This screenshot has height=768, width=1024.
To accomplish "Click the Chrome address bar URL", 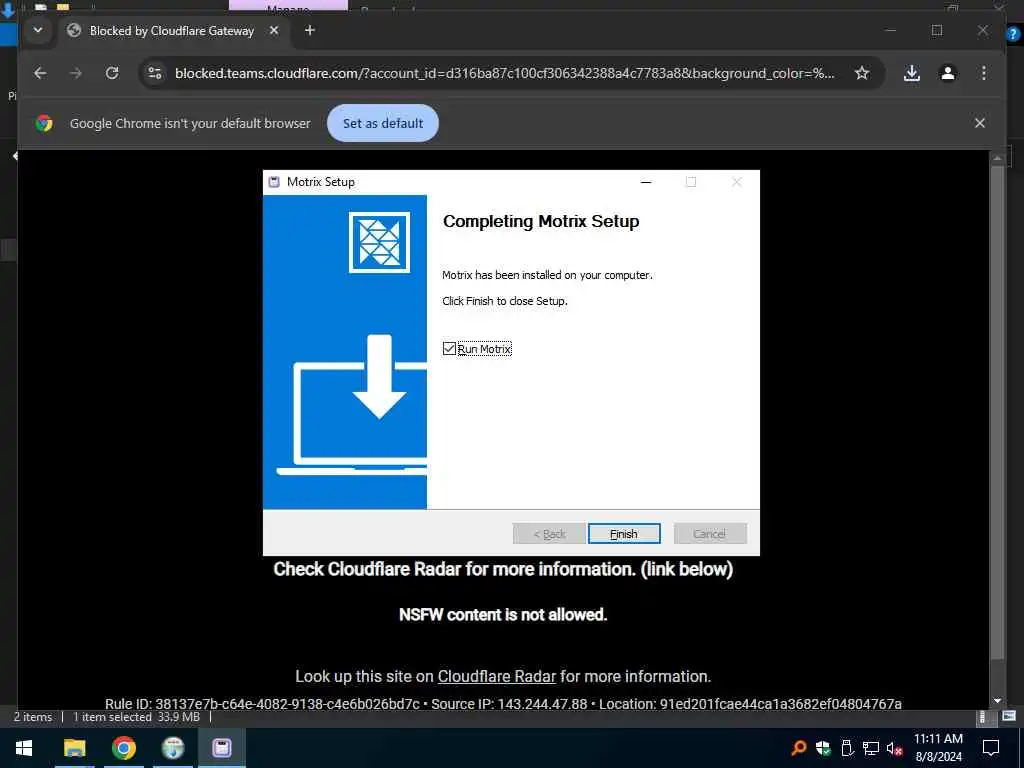I will tap(504, 73).
